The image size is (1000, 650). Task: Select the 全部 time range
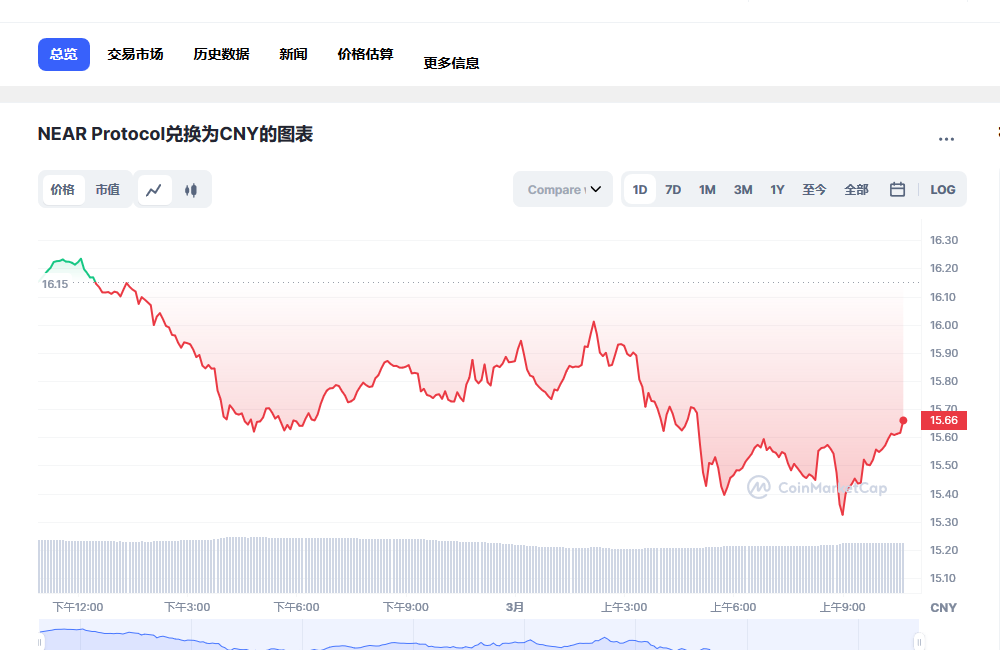pos(857,189)
